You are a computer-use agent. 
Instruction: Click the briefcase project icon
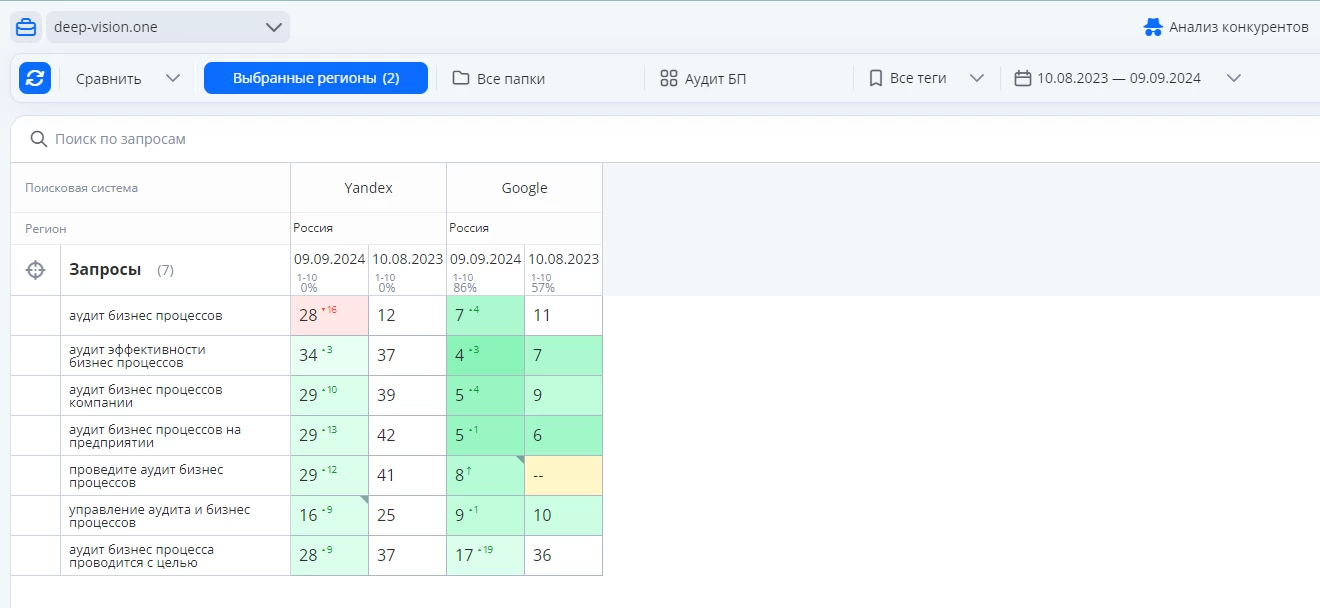[26, 28]
